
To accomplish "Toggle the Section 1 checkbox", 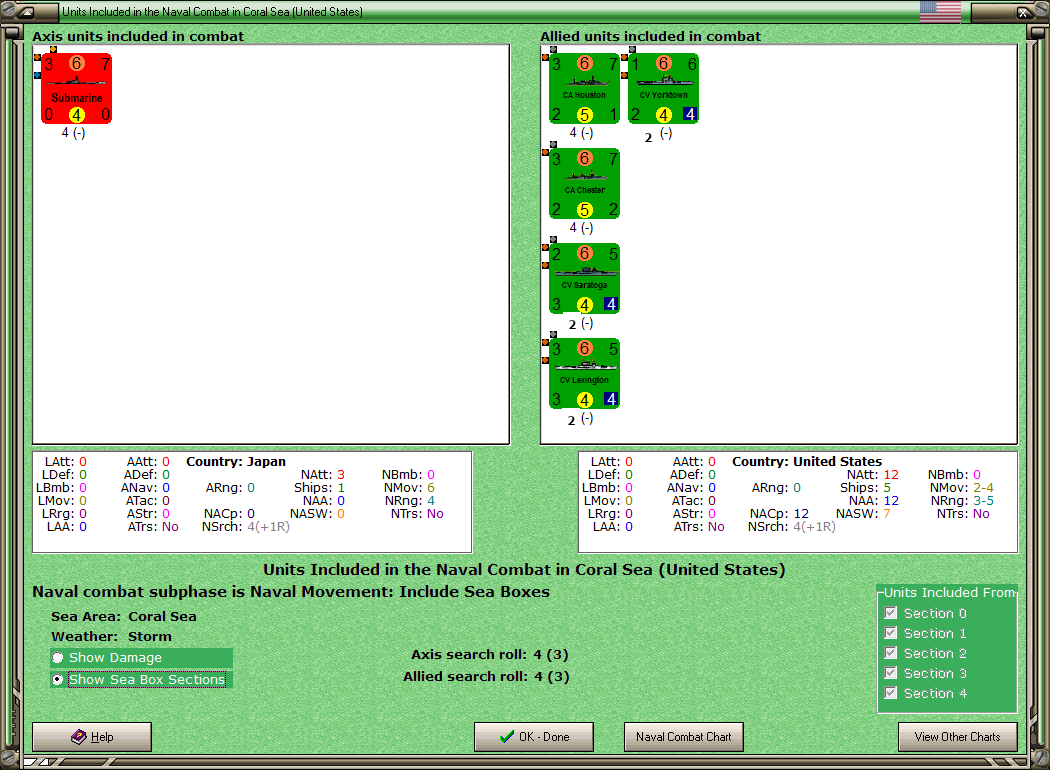I will pos(891,633).
